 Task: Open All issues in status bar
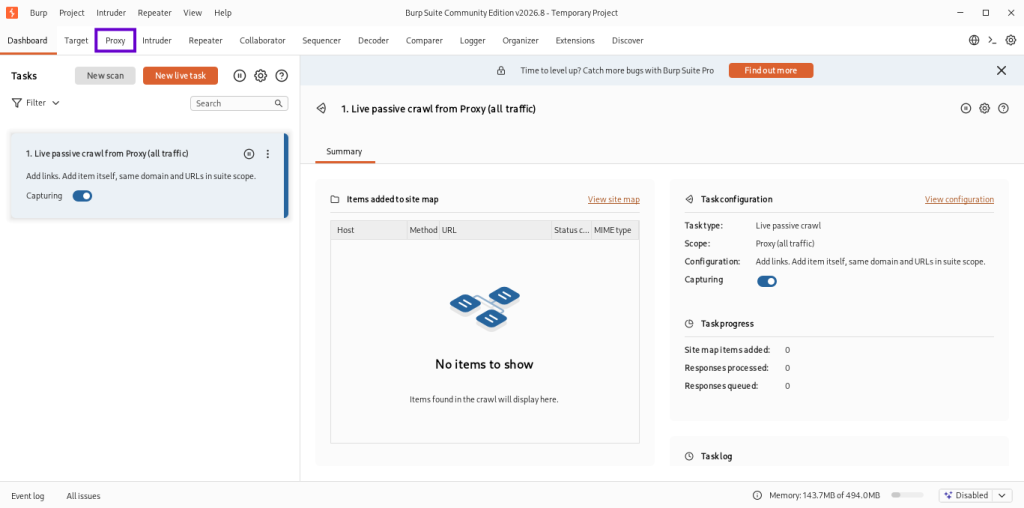pos(84,496)
